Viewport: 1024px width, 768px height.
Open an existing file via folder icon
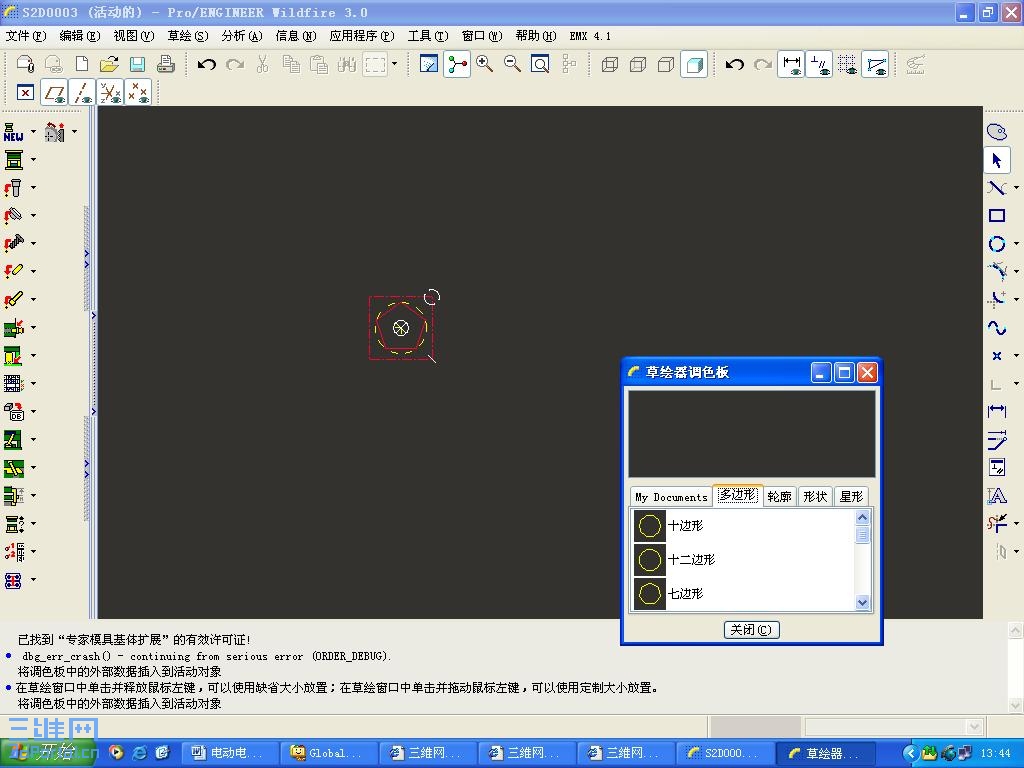click(109, 64)
